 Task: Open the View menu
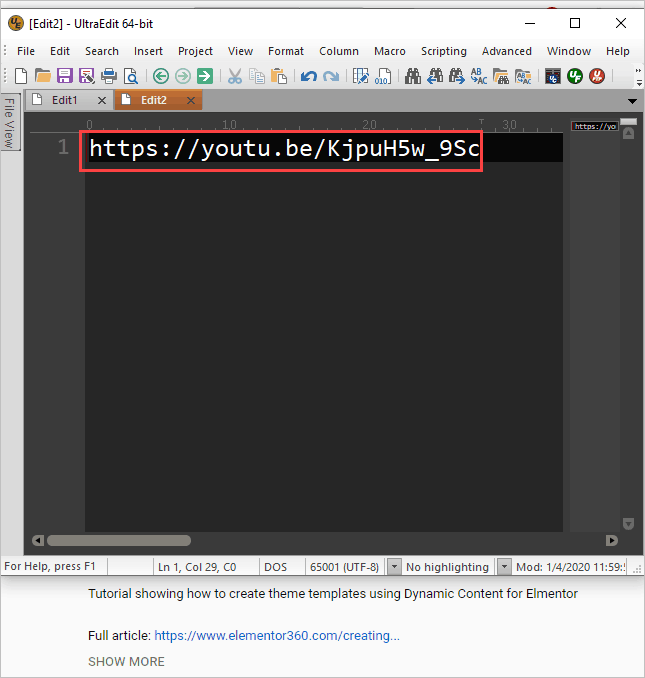click(x=240, y=51)
